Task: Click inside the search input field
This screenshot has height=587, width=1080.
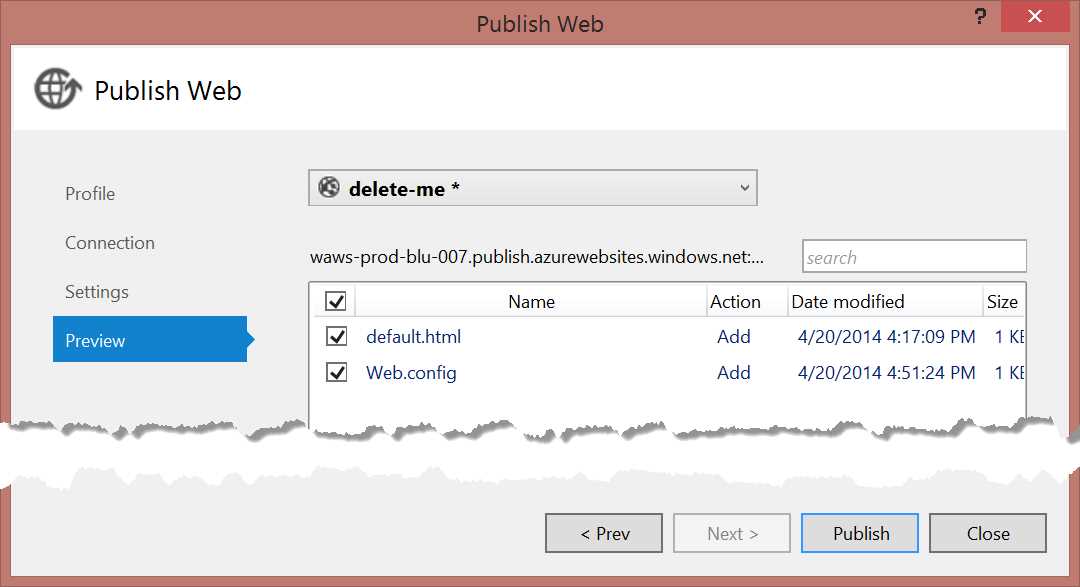Action: (x=900, y=256)
